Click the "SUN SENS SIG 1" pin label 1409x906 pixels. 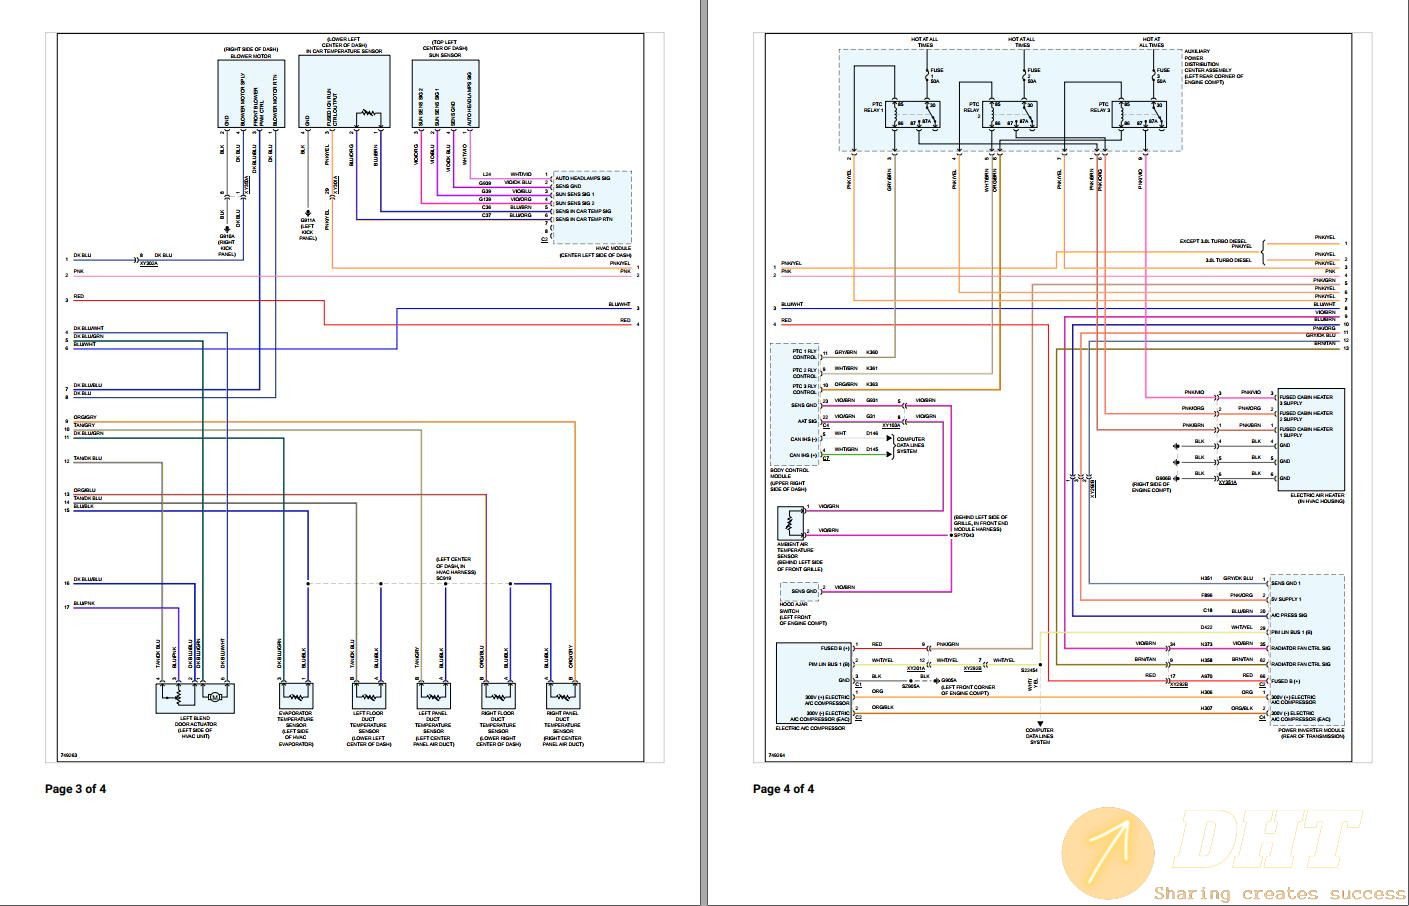pos(574,194)
